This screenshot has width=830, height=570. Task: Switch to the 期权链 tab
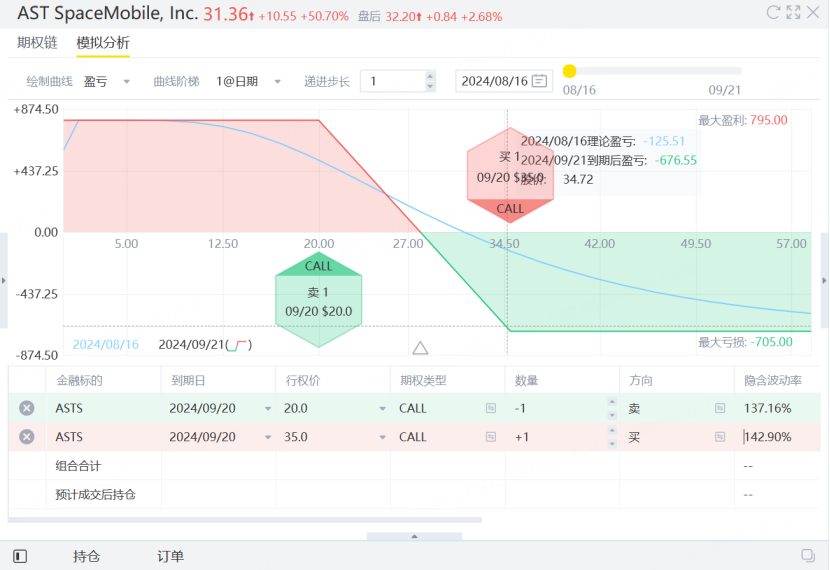pyautogui.click(x=36, y=43)
